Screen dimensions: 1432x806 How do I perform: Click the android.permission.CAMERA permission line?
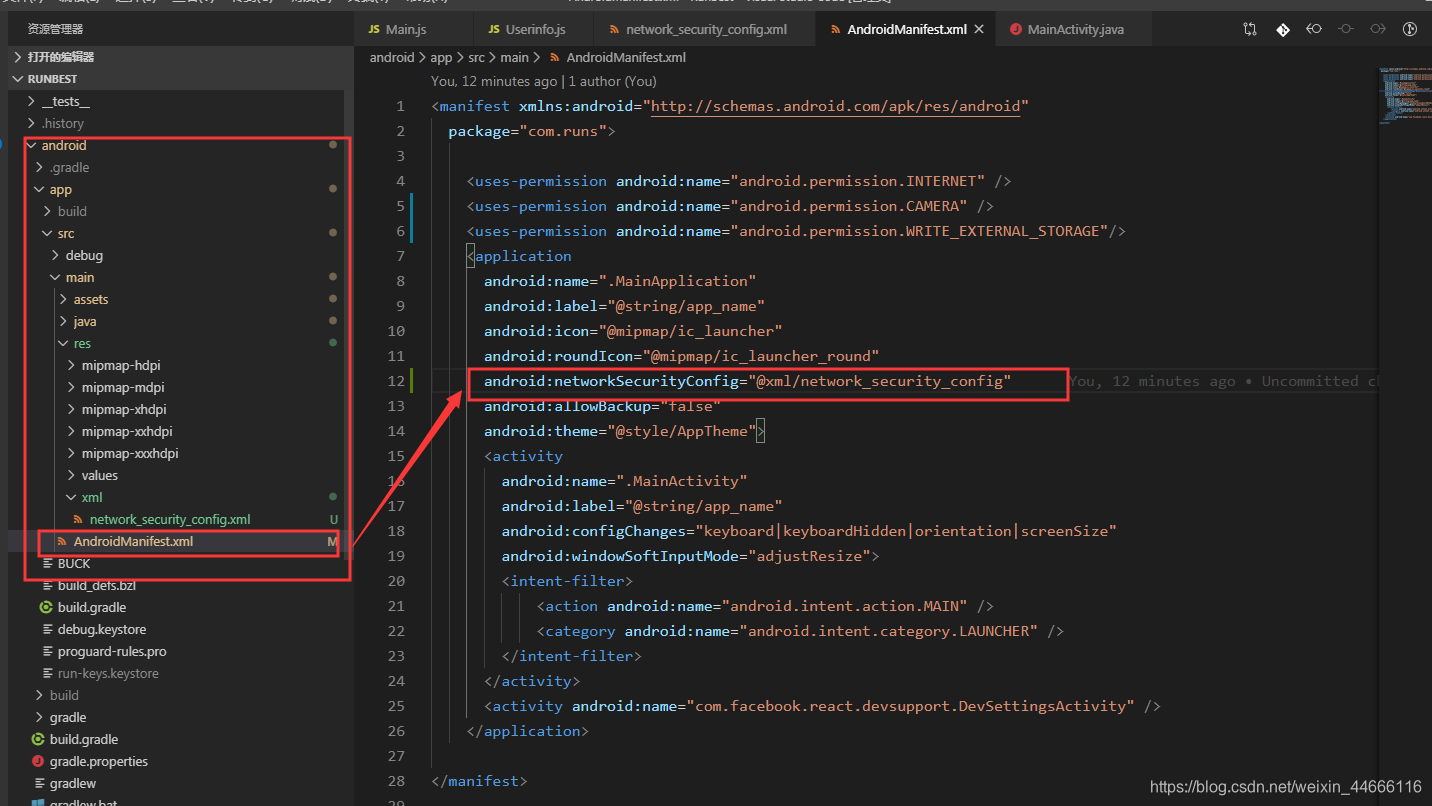click(730, 206)
